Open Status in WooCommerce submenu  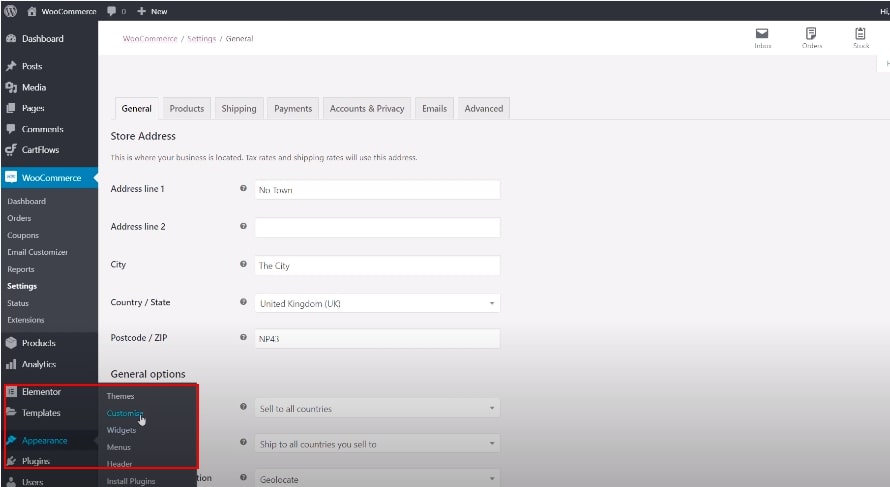coord(18,303)
